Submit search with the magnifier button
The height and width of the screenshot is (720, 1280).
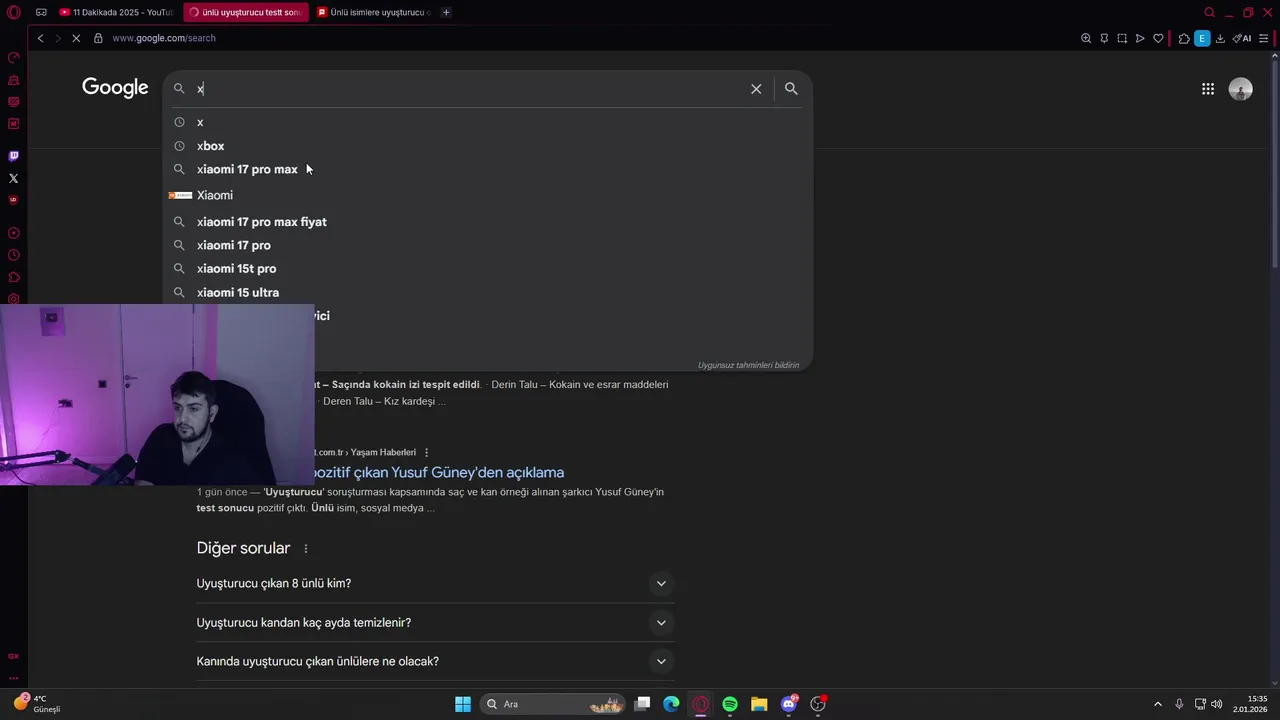(x=791, y=89)
